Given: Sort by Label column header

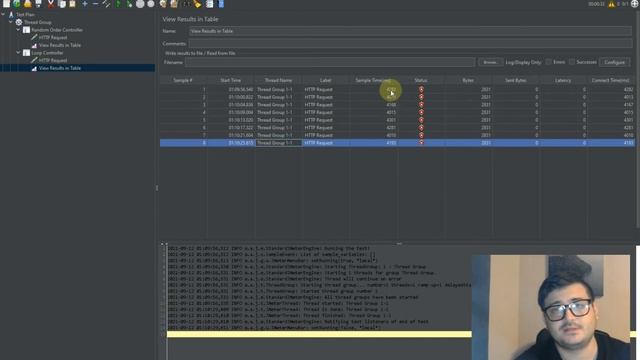Looking at the screenshot, I should coord(325,80).
